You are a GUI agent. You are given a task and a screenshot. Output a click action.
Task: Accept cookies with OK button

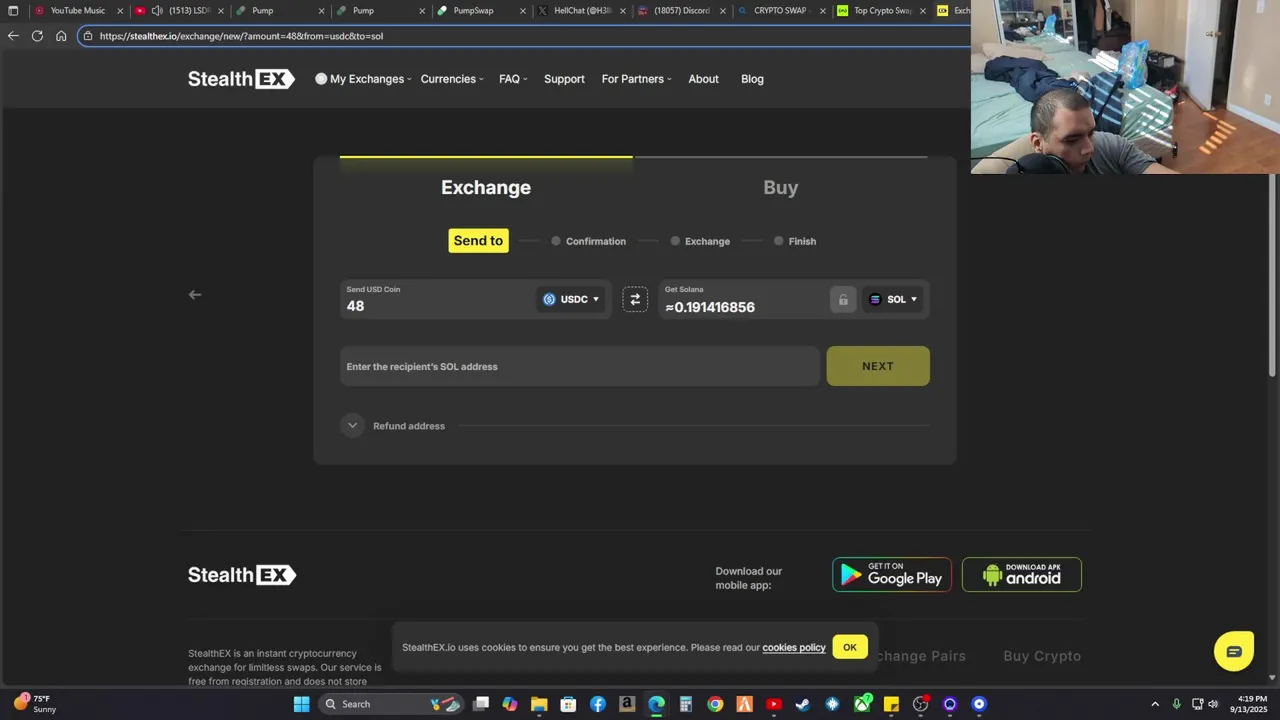pos(850,647)
